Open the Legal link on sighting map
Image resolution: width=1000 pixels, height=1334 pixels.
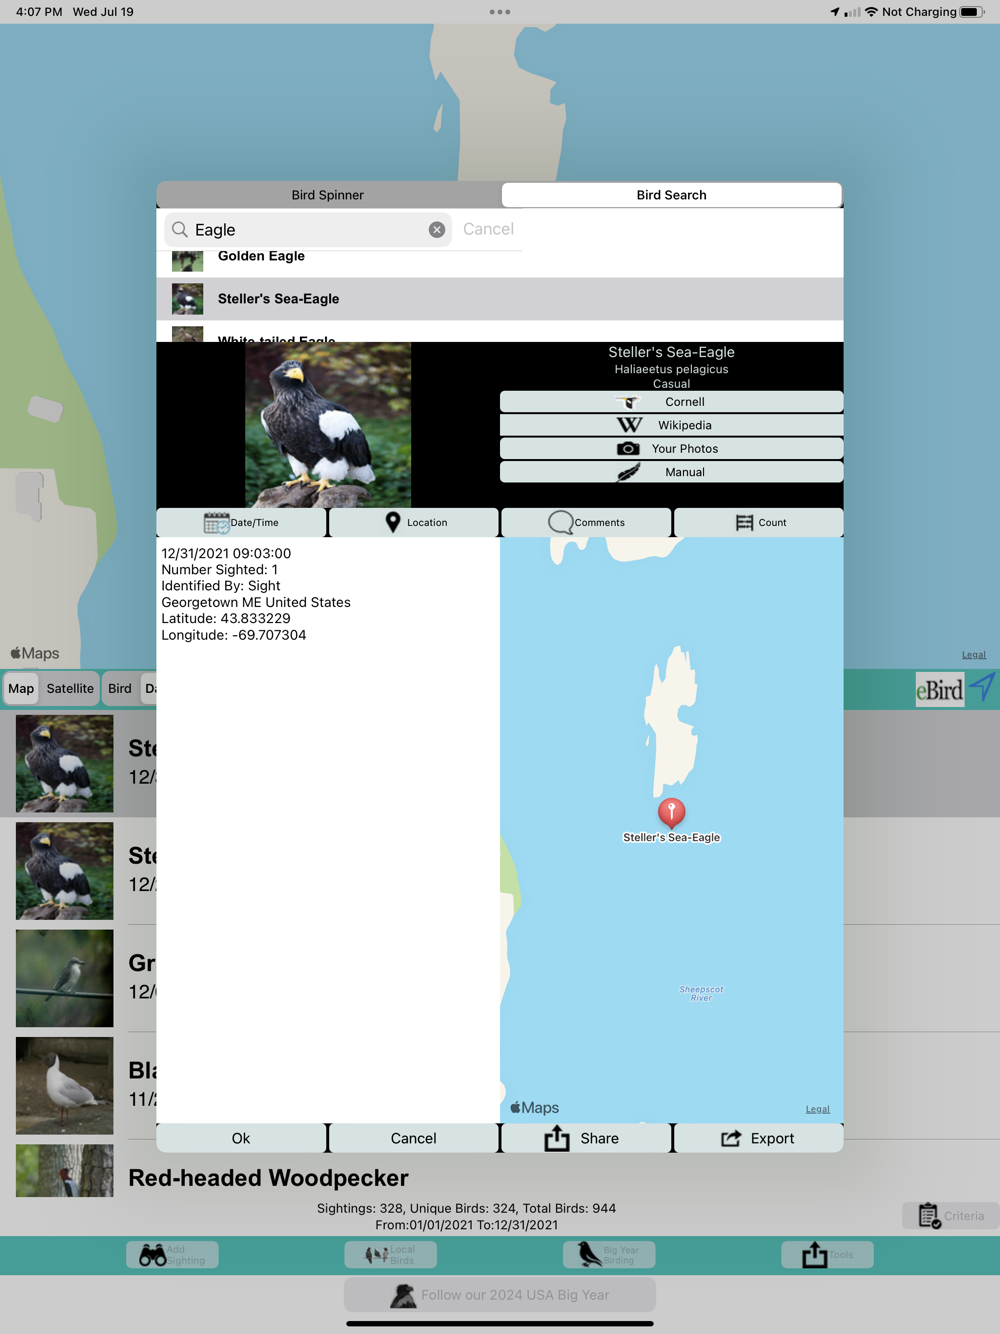coord(818,1109)
